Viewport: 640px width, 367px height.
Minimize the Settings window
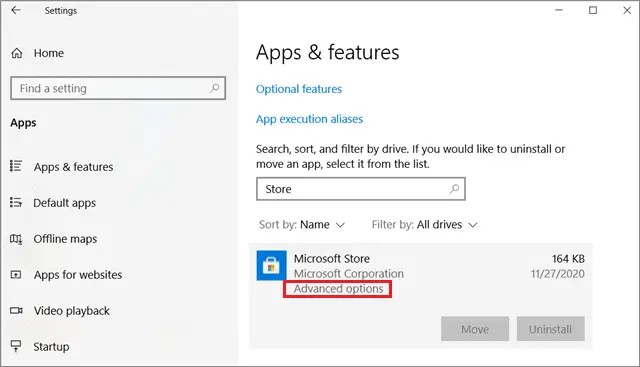(x=559, y=10)
